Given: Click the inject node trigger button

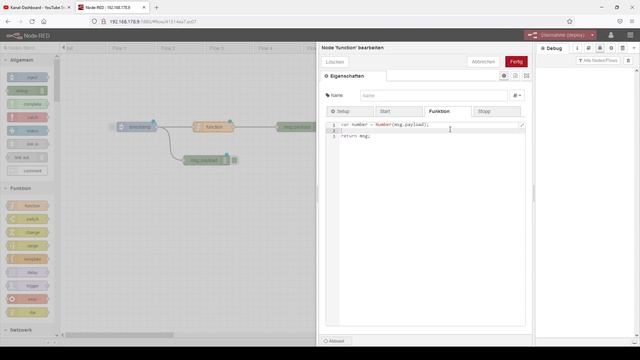Looking at the screenshot, I should (112, 127).
